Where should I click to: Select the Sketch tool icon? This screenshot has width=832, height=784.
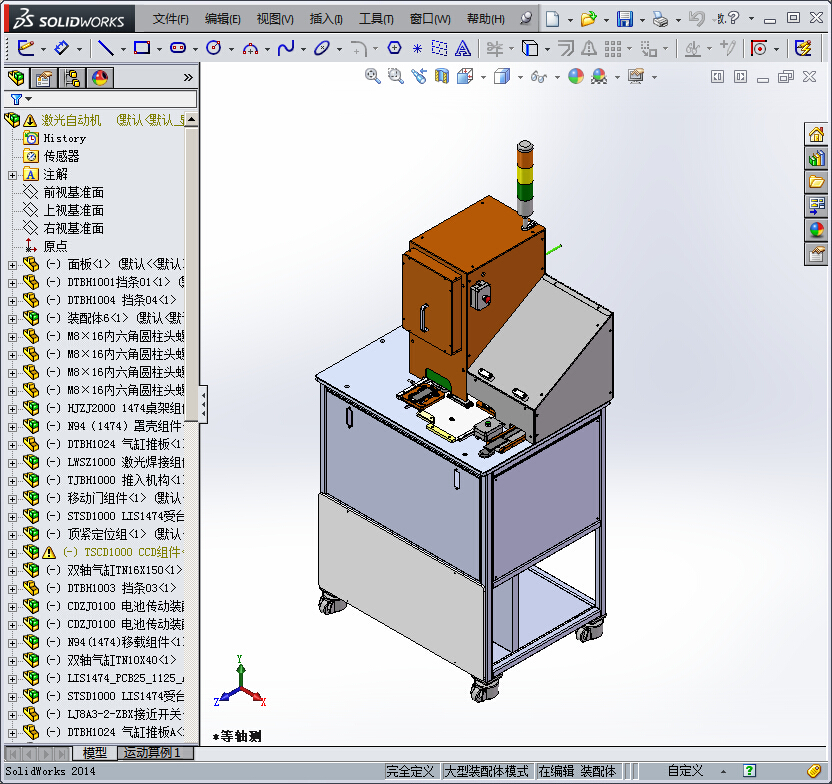tap(25, 48)
